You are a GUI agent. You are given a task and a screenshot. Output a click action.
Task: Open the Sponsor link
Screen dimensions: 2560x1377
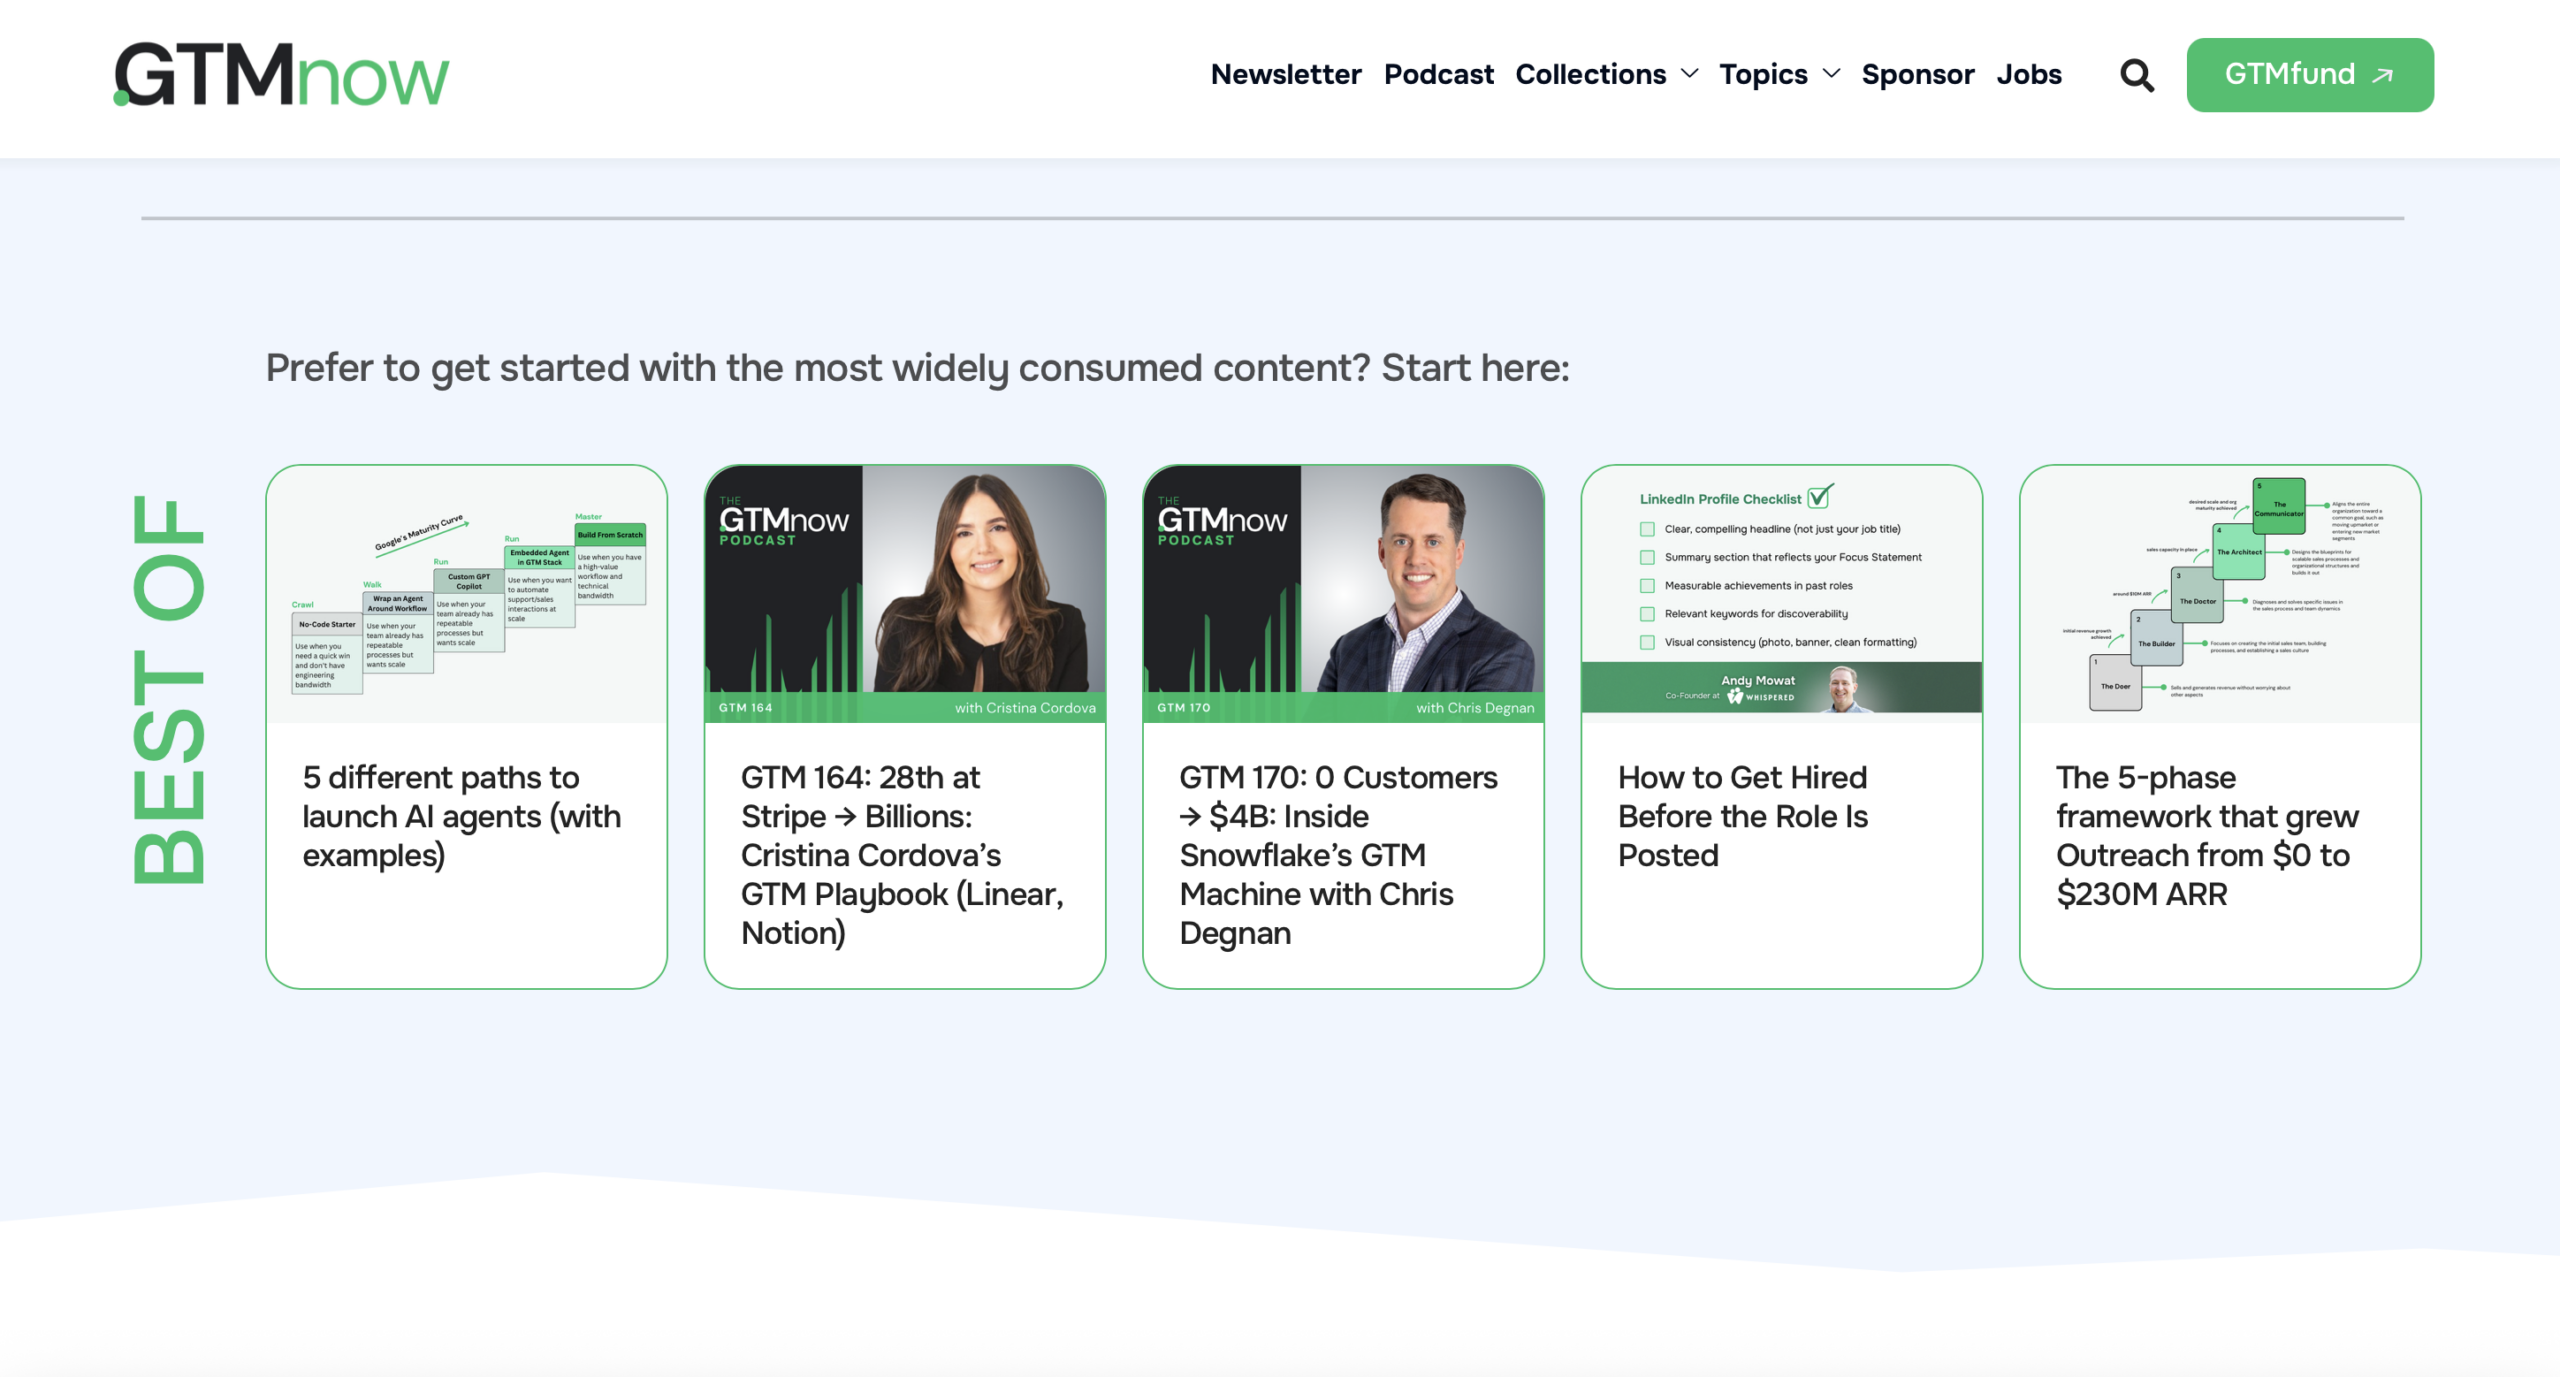(1917, 74)
